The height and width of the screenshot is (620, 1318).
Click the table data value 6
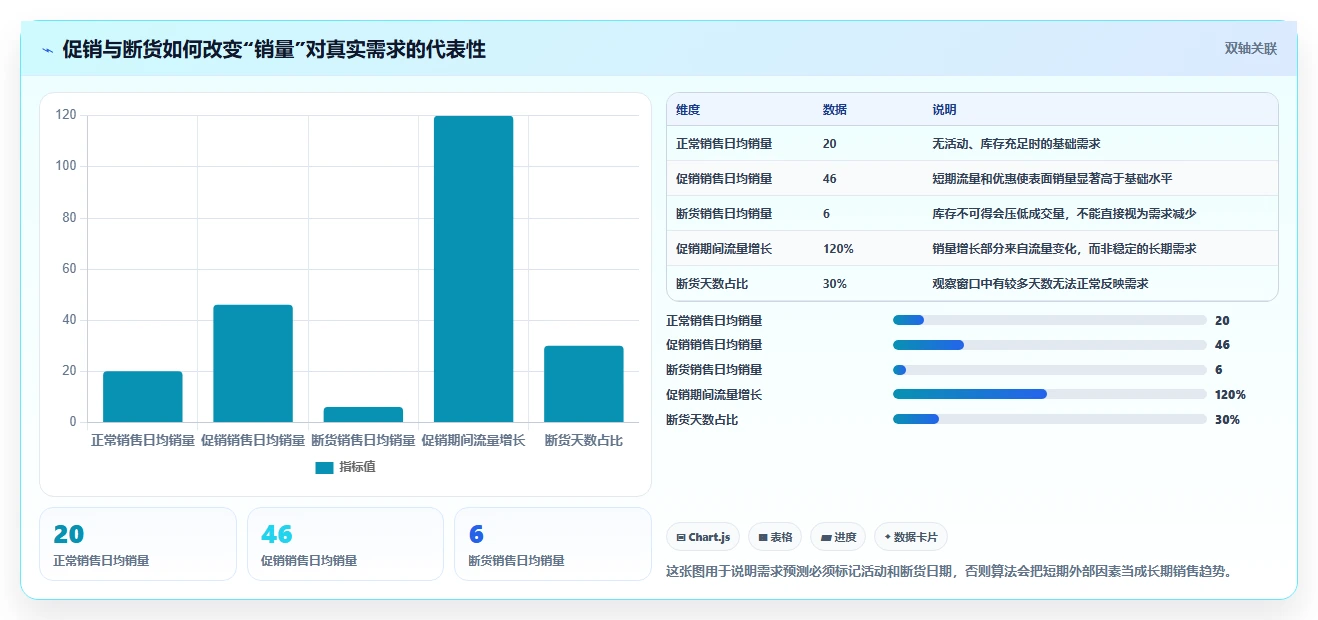pyautogui.click(x=826, y=214)
